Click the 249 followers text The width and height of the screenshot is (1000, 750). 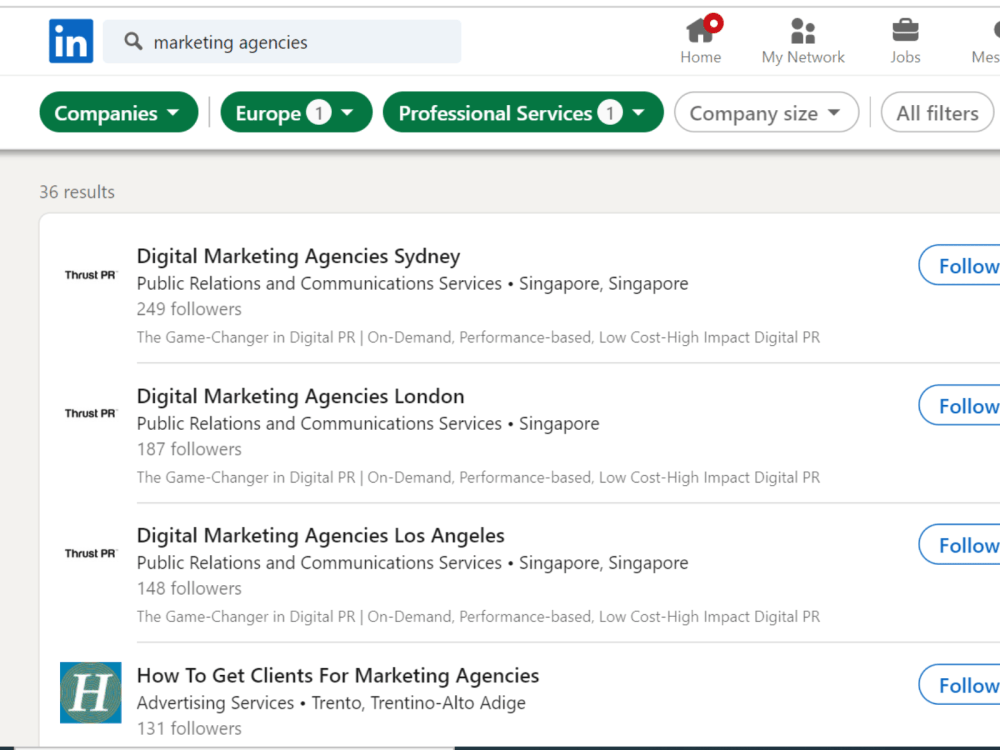(189, 309)
